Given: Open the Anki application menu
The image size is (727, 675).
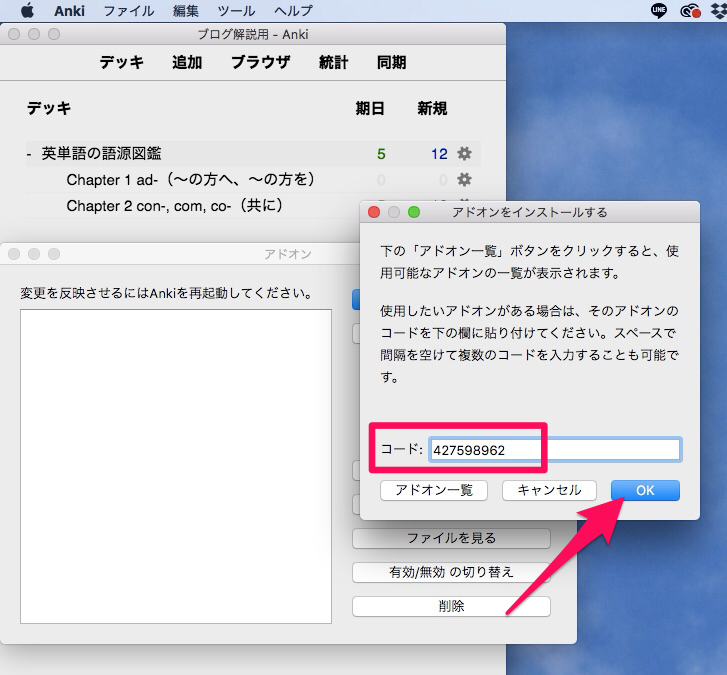Looking at the screenshot, I should coord(69,11).
